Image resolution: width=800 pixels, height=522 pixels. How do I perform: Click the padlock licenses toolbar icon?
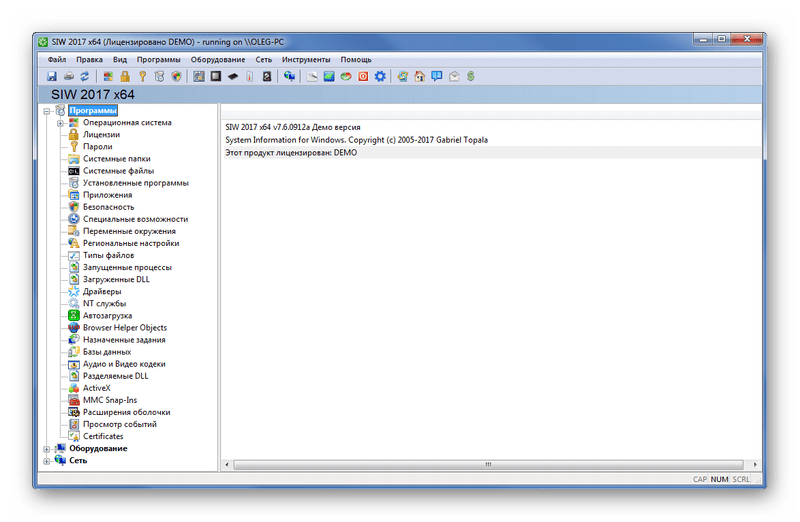point(125,77)
